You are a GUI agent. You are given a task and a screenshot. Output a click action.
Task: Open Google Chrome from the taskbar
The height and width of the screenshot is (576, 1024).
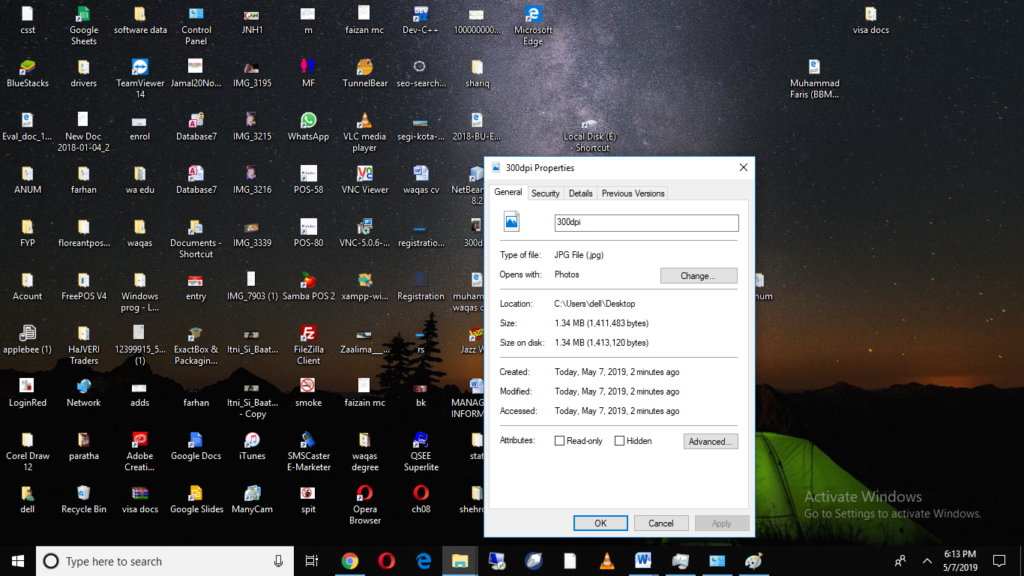pos(350,561)
